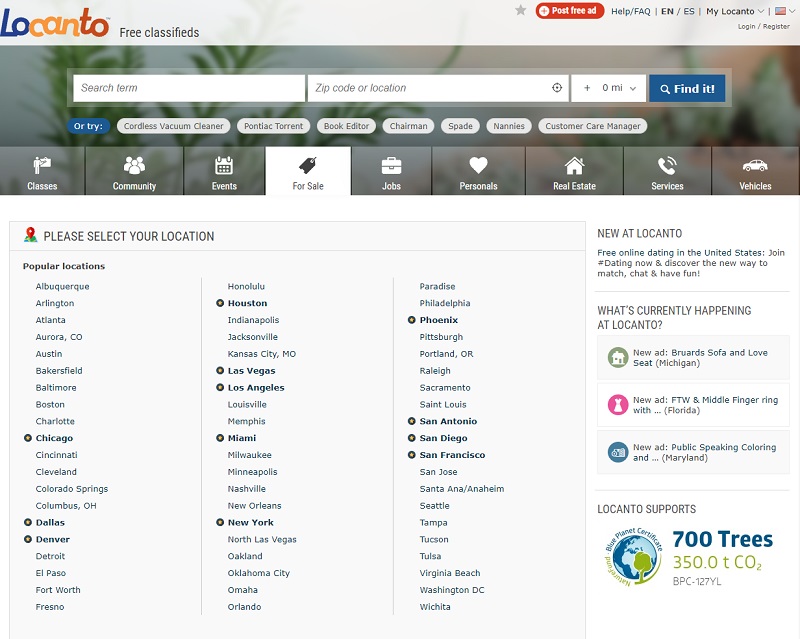Viewport: 800px width, 639px height.
Task: Open the Events category
Action: pos(224,171)
